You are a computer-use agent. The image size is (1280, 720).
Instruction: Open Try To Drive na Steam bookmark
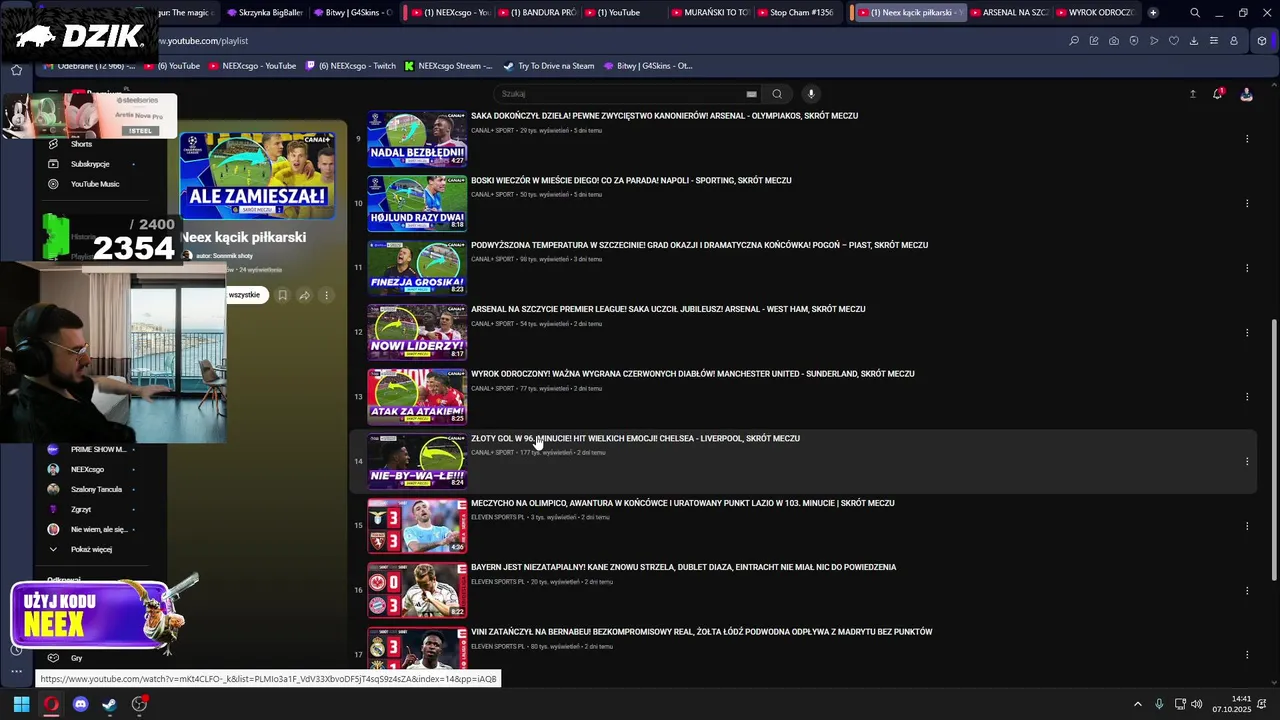tap(549, 66)
